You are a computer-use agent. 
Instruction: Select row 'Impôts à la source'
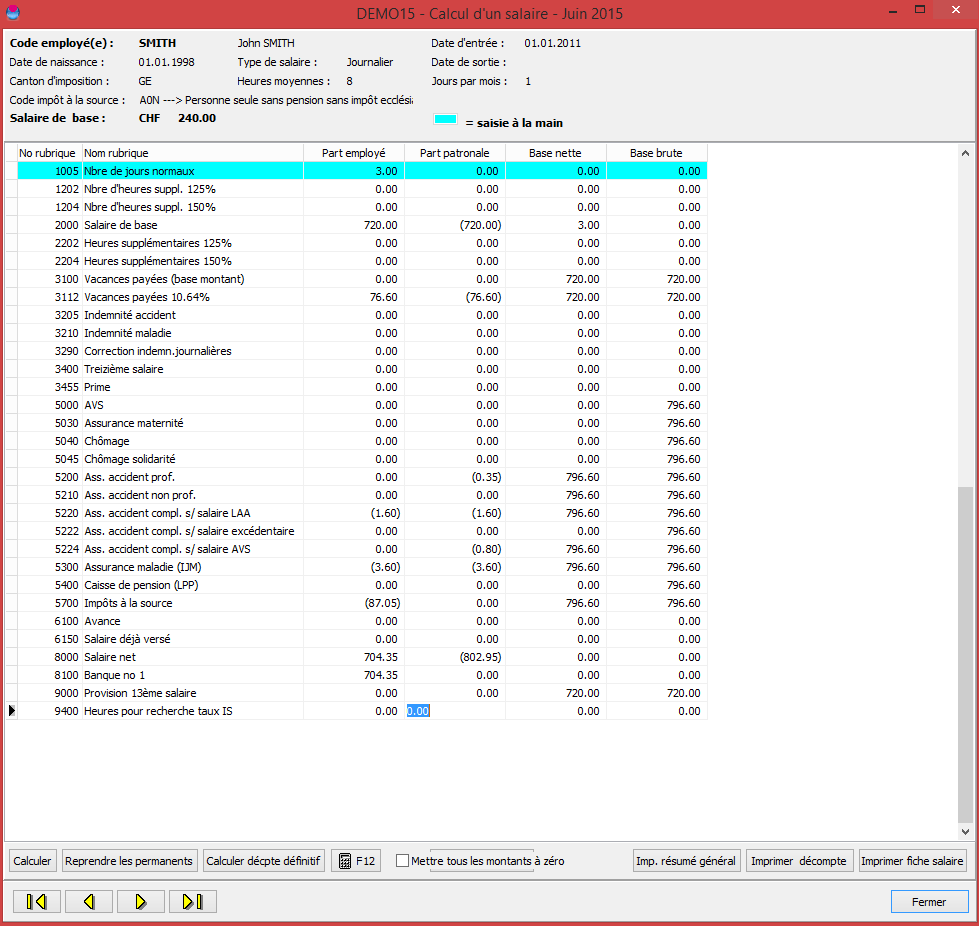[362, 603]
